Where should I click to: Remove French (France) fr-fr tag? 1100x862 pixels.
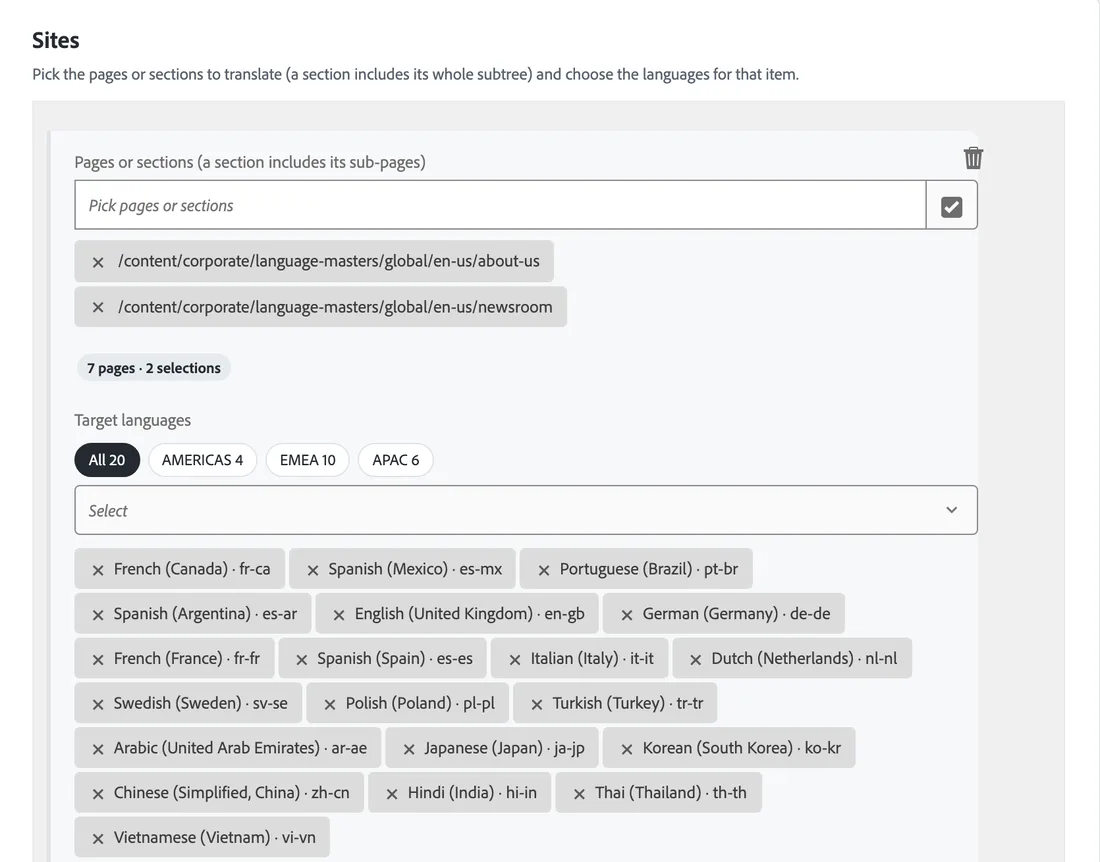(x=98, y=660)
